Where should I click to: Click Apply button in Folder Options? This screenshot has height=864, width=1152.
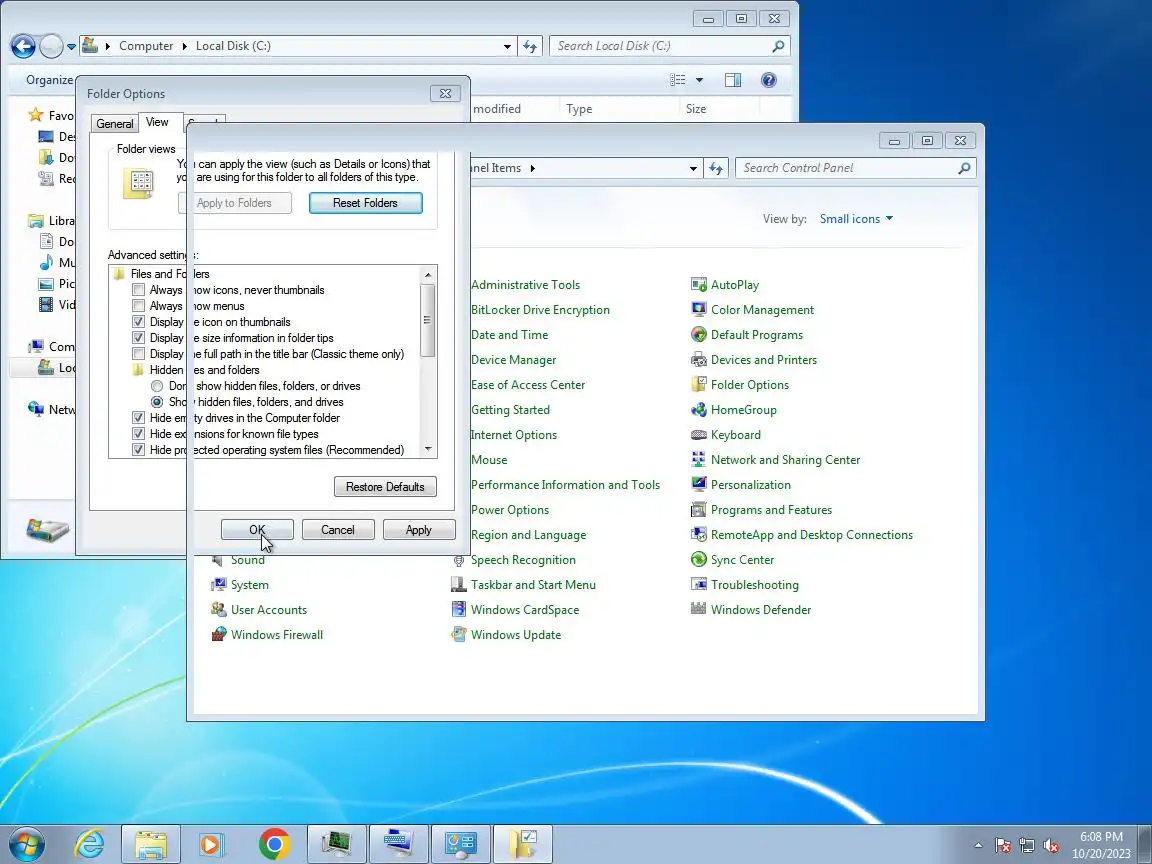[419, 530]
